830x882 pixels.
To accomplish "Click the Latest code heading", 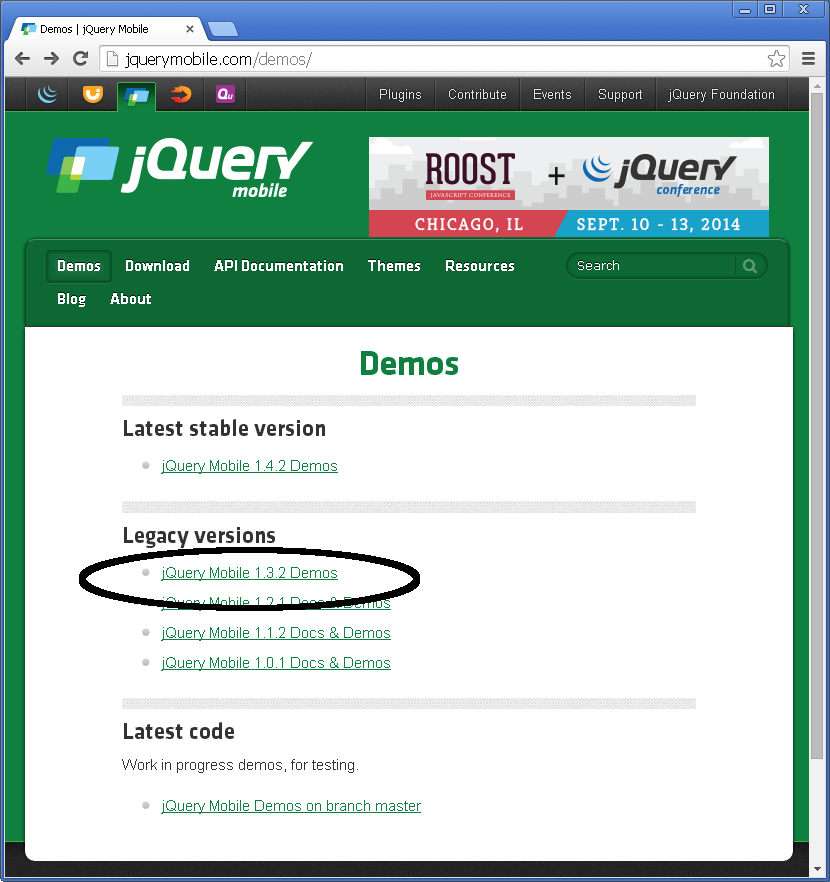I will point(178,731).
